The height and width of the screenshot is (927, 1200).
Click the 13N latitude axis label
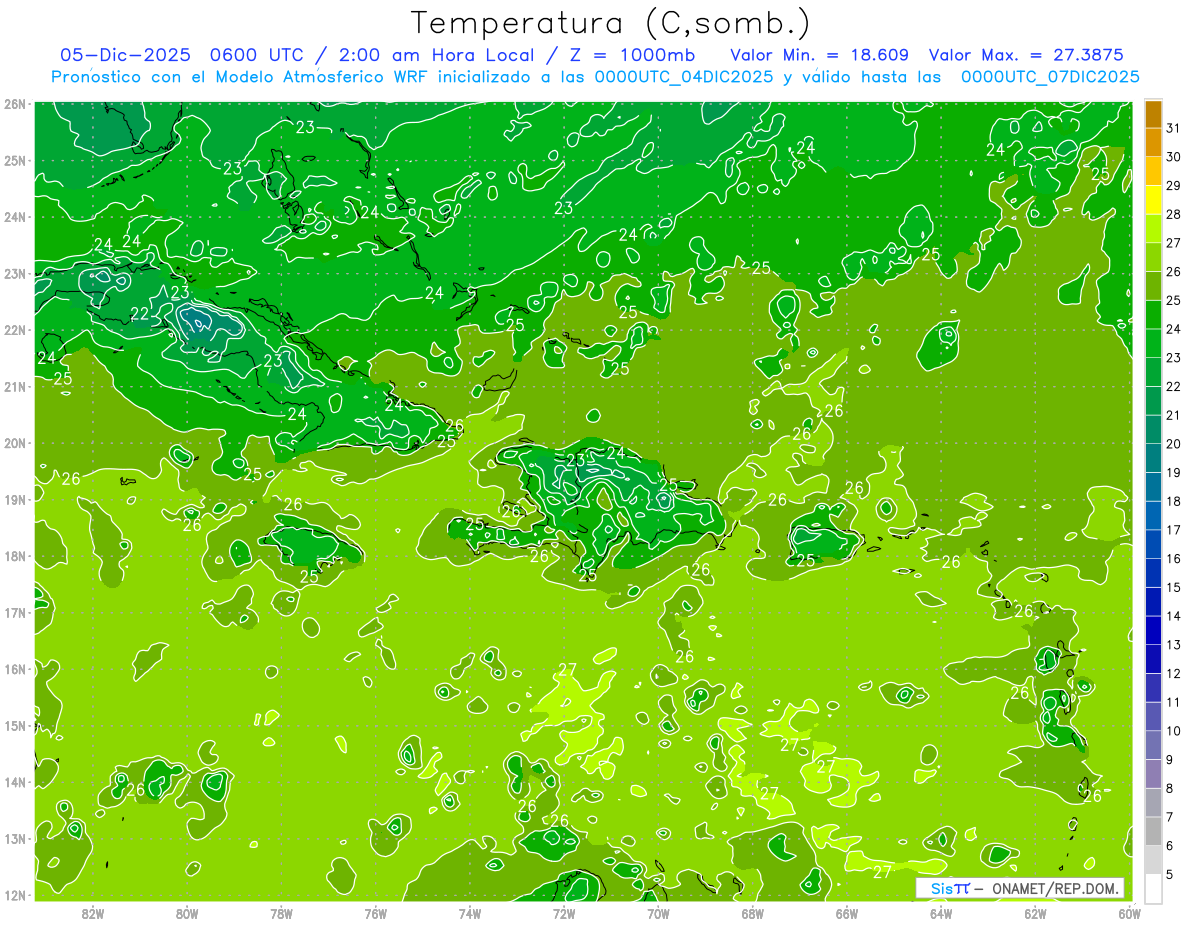coord(15,838)
